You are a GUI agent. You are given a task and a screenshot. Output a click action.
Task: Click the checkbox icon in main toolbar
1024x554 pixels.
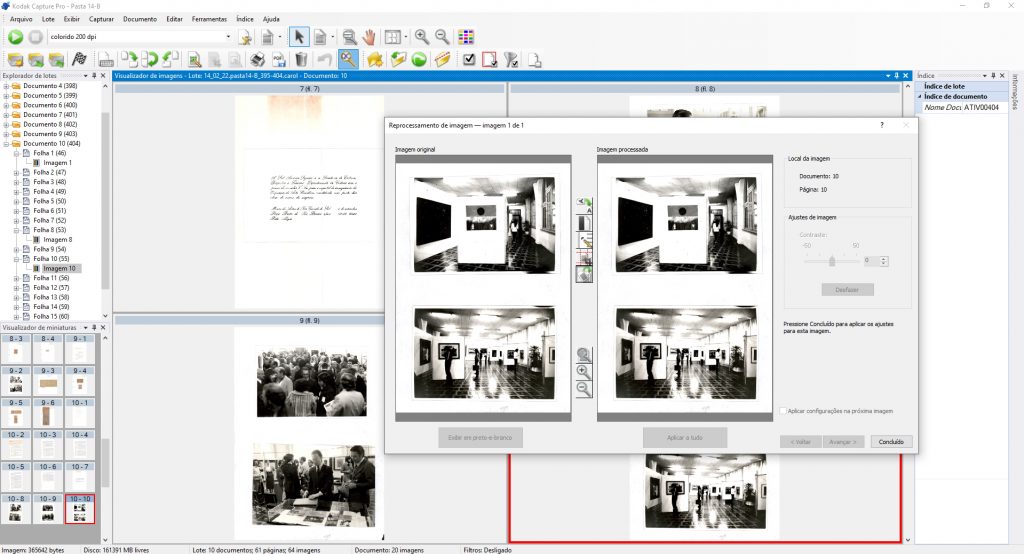(469, 59)
